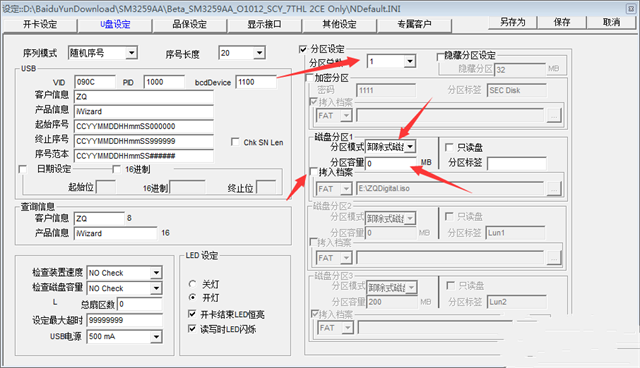Click the 查询信息 客户信息 field
The width and height of the screenshot is (640, 368).
tap(99, 218)
